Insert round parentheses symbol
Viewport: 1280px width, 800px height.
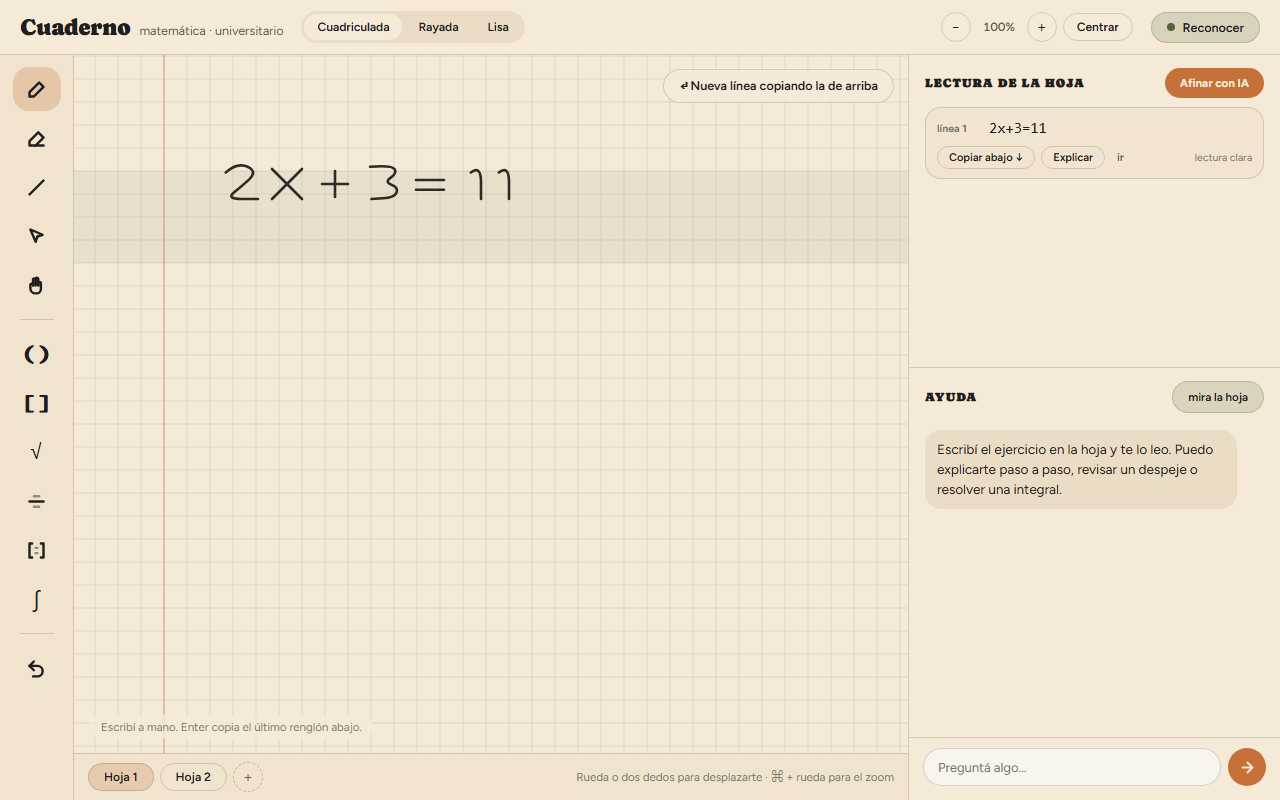pyautogui.click(x=37, y=354)
